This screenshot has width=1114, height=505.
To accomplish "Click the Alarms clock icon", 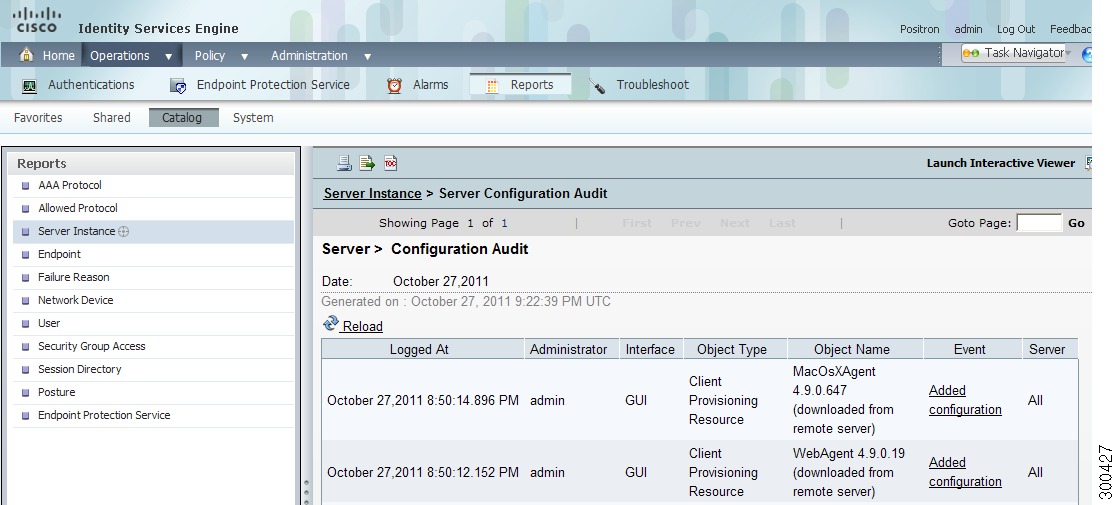I will pos(394,85).
